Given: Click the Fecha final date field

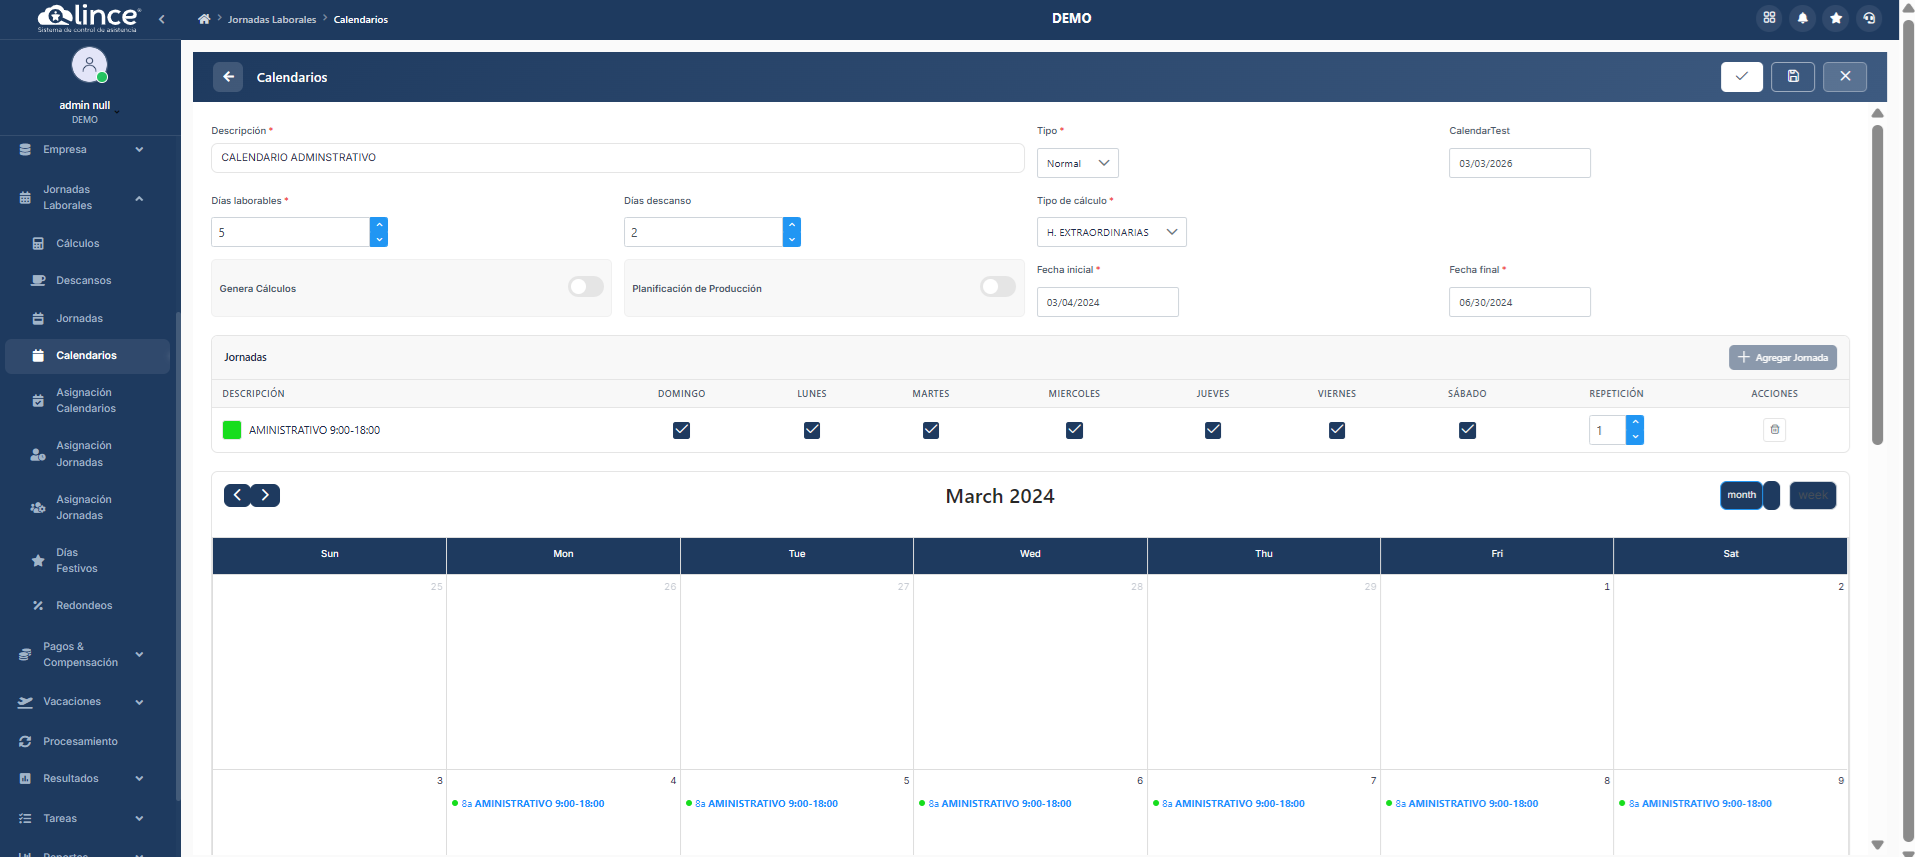Looking at the screenshot, I should pos(1519,302).
